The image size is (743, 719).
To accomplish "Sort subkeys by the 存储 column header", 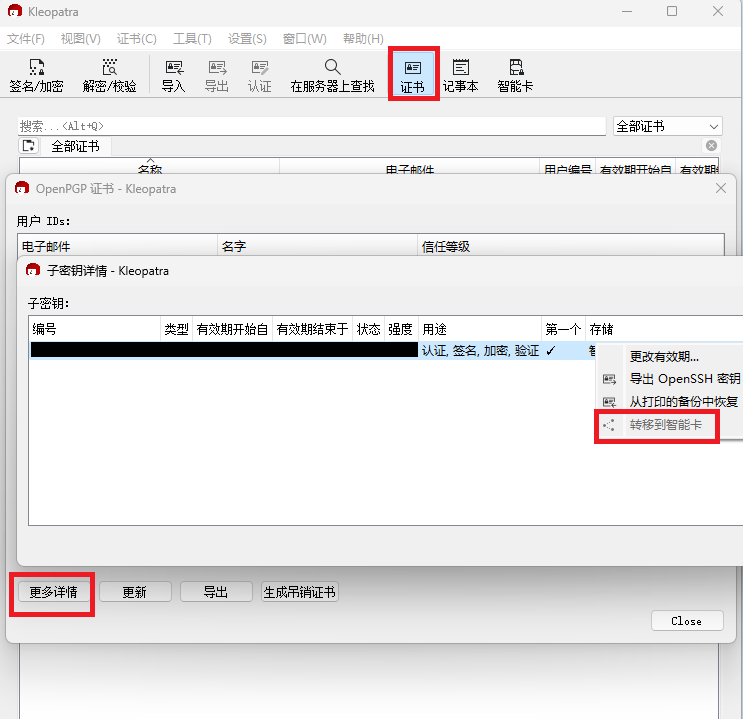I will (x=664, y=329).
